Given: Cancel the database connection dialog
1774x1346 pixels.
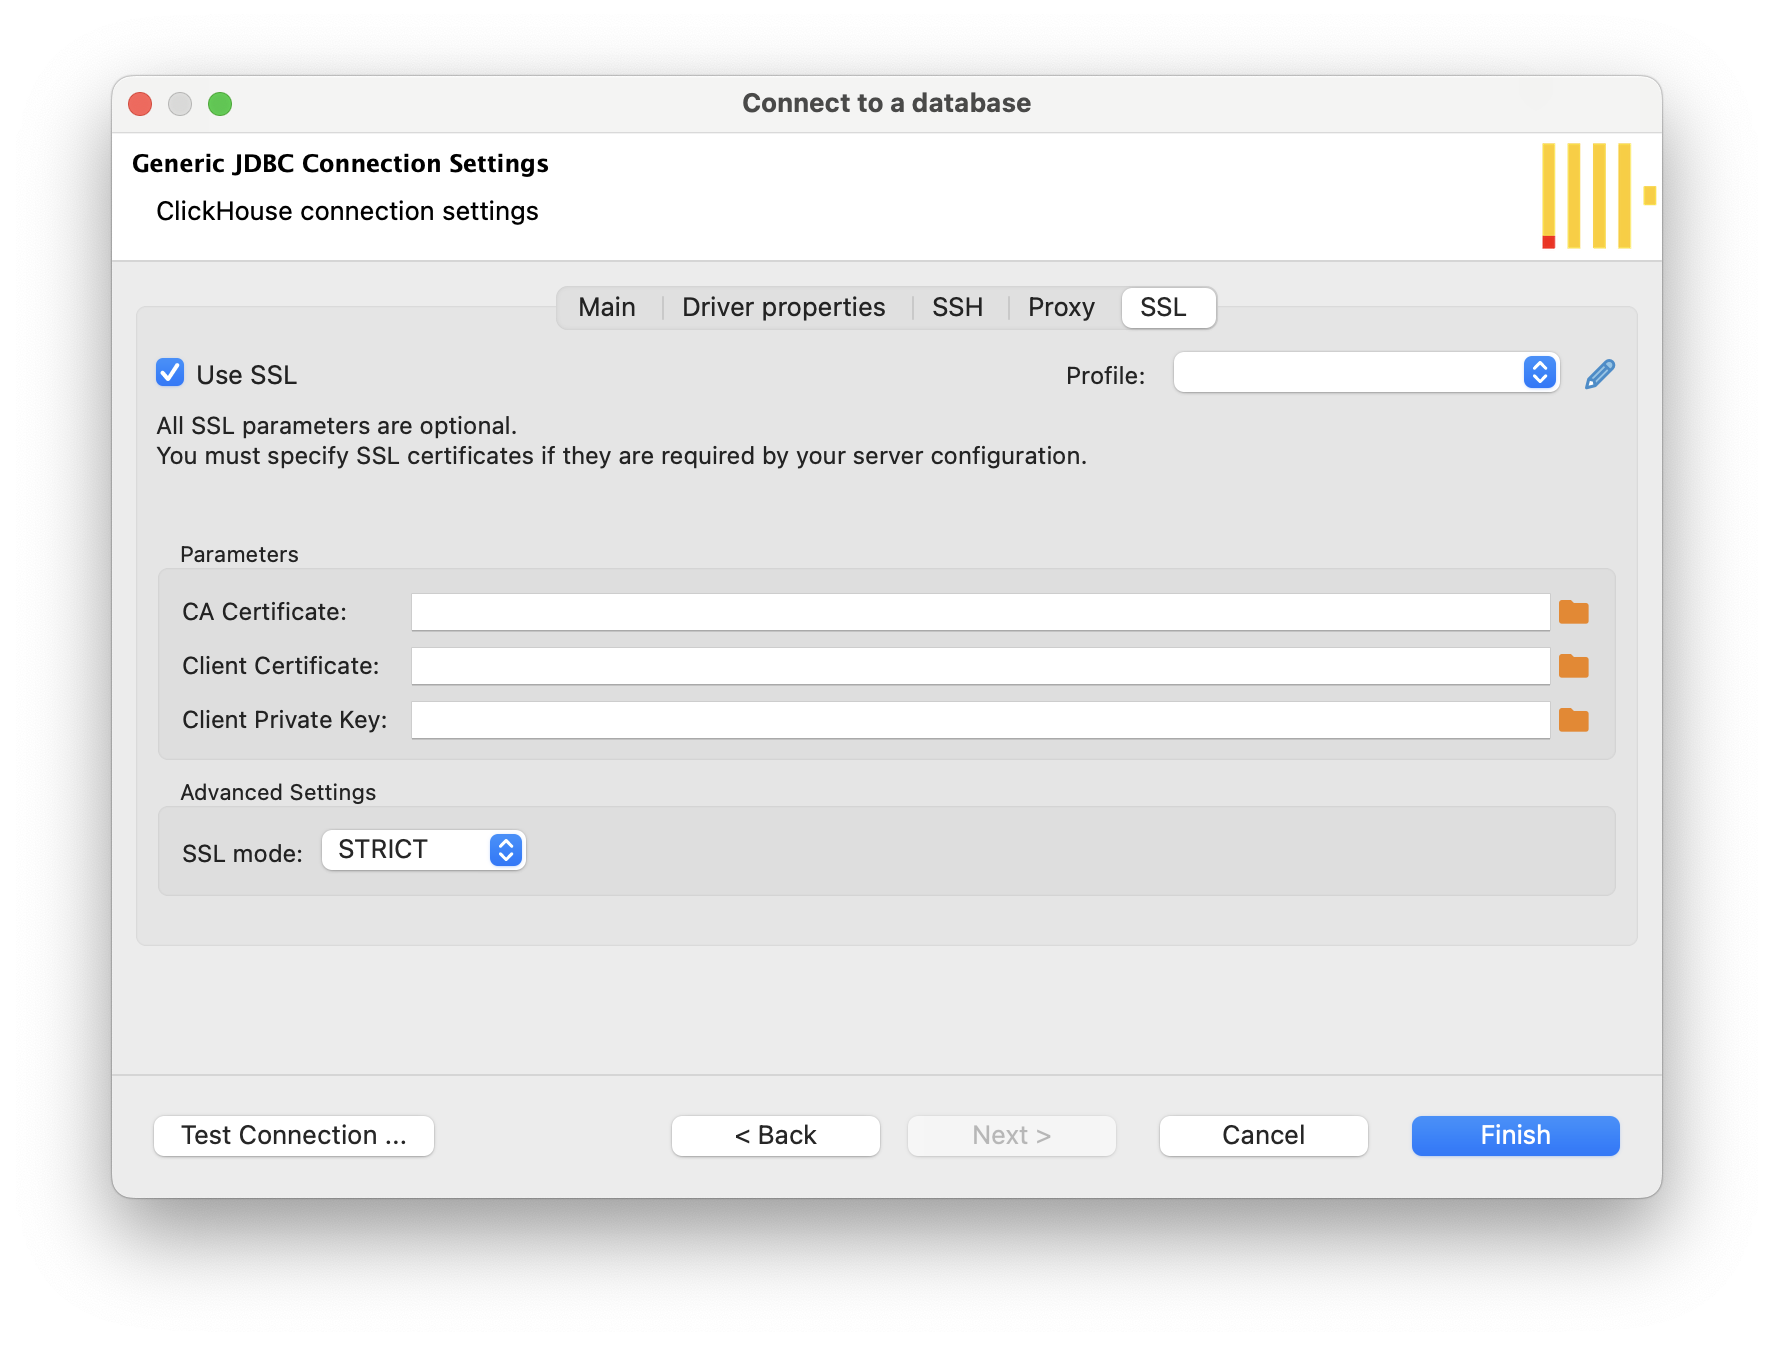Looking at the screenshot, I should click(1263, 1135).
